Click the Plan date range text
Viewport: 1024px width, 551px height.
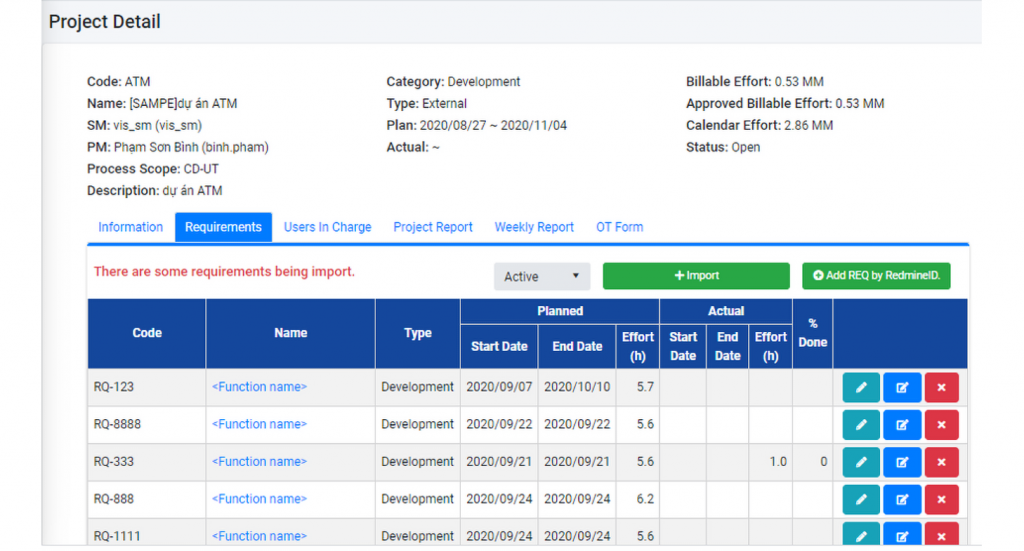click(x=477, y=125)
